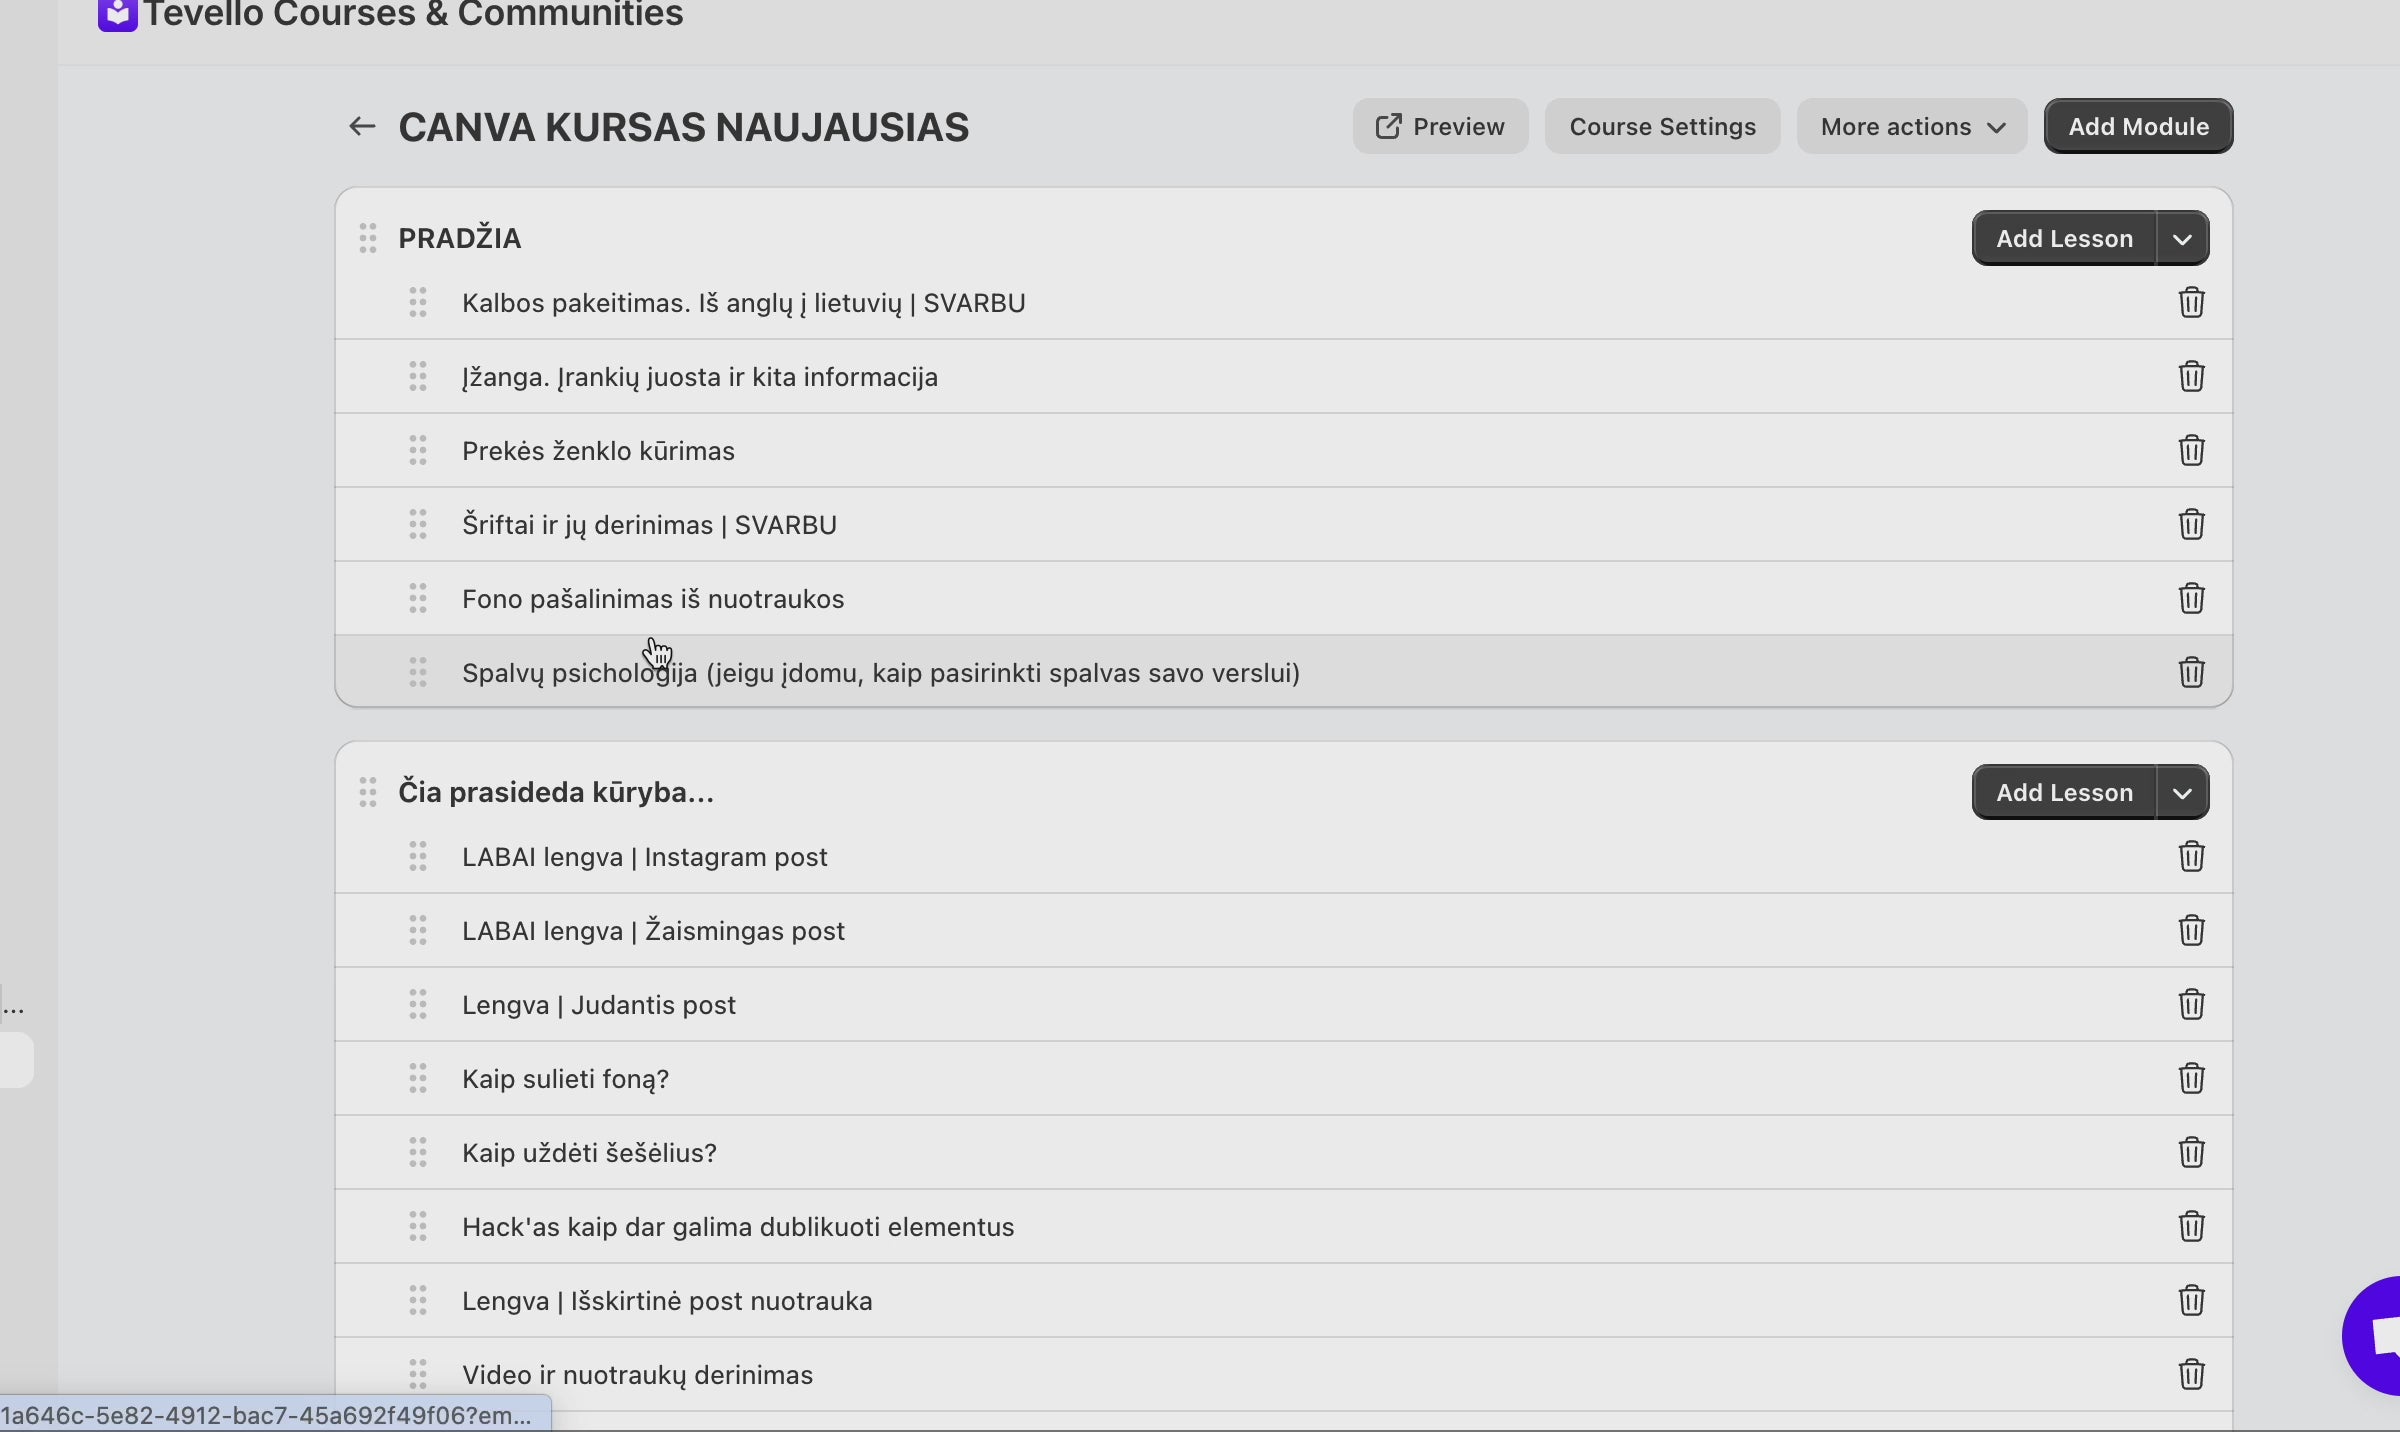Delete the "Kalbos pakeitimas" lesson using its trash icon
2400x1432 pixels.
(x=2190, y=303)
